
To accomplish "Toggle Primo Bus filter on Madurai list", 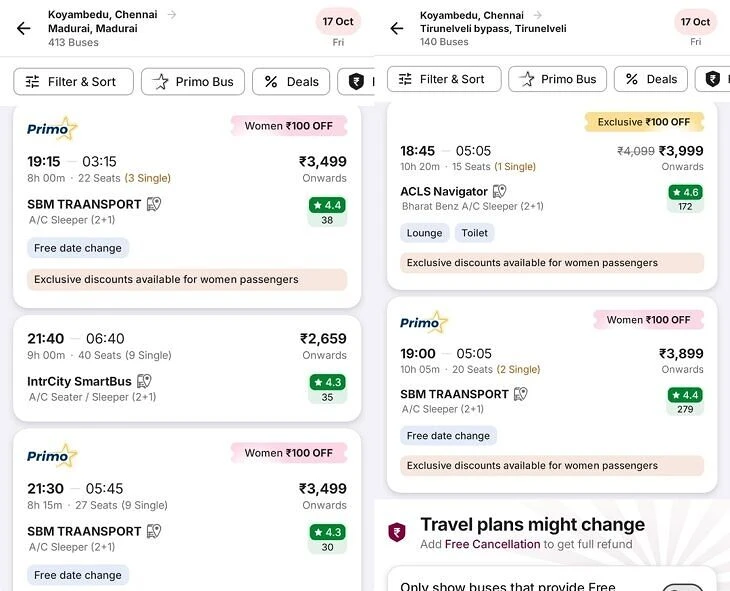I will pyautogui.click(x=193, y=81).
